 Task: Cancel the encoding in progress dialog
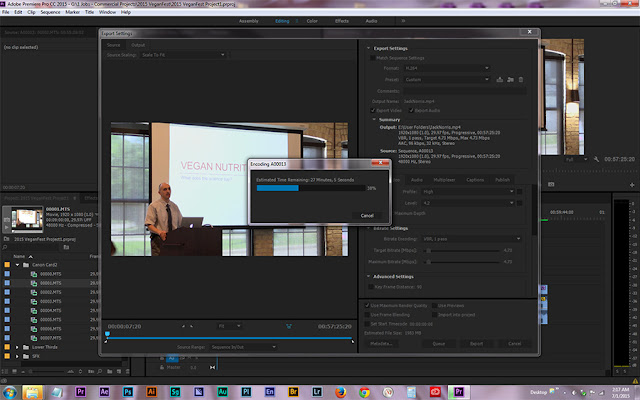[367, 216]
